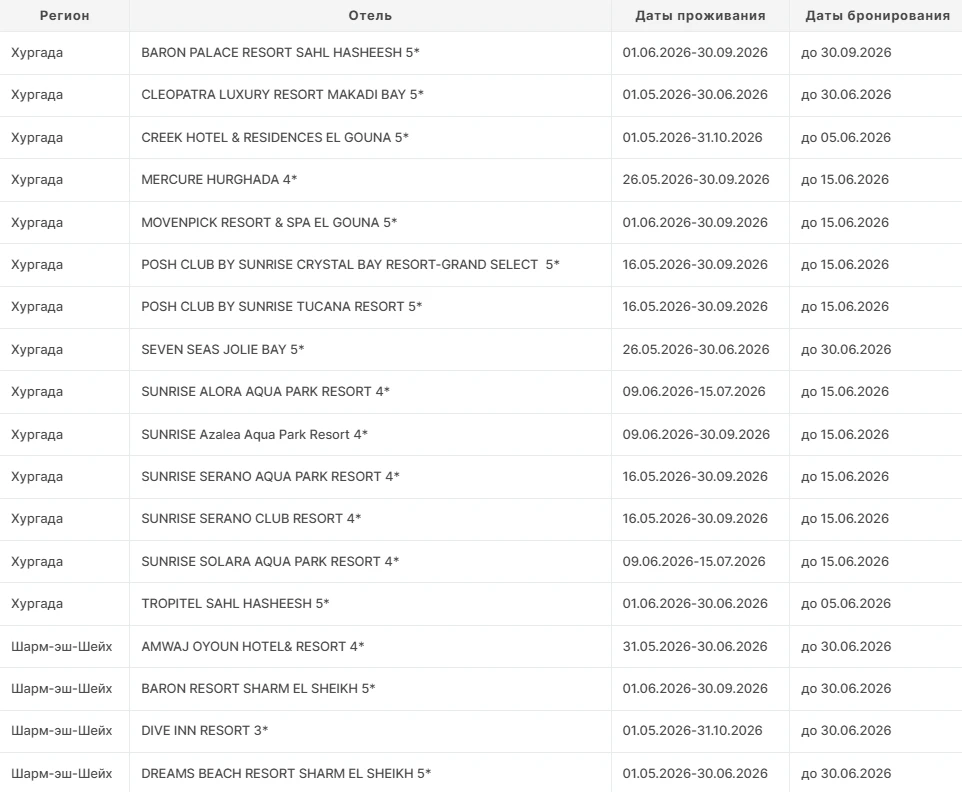The image size is (962, 792).
Task: Click 'Шарм-эш-Шейх' region in DIVE INN row
Action: click(61, 731)
